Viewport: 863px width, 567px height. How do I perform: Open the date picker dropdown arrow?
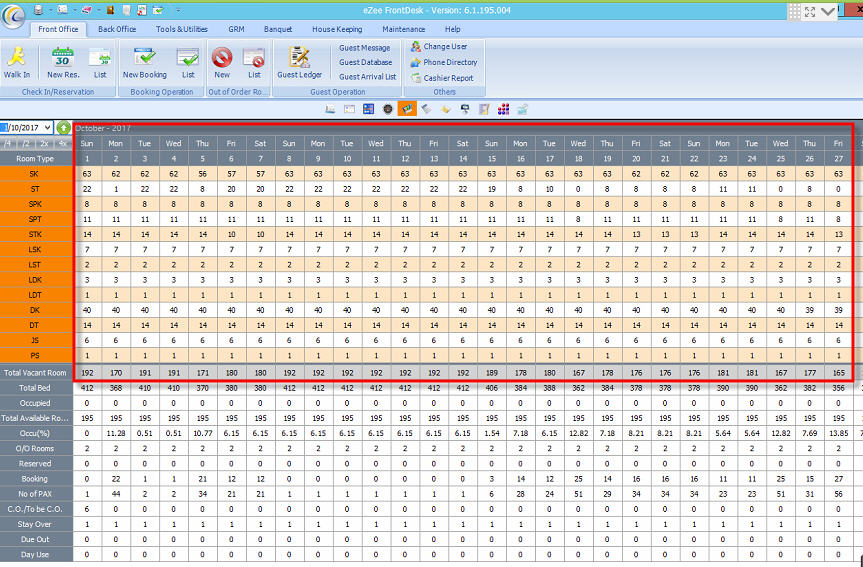point(47,128)
